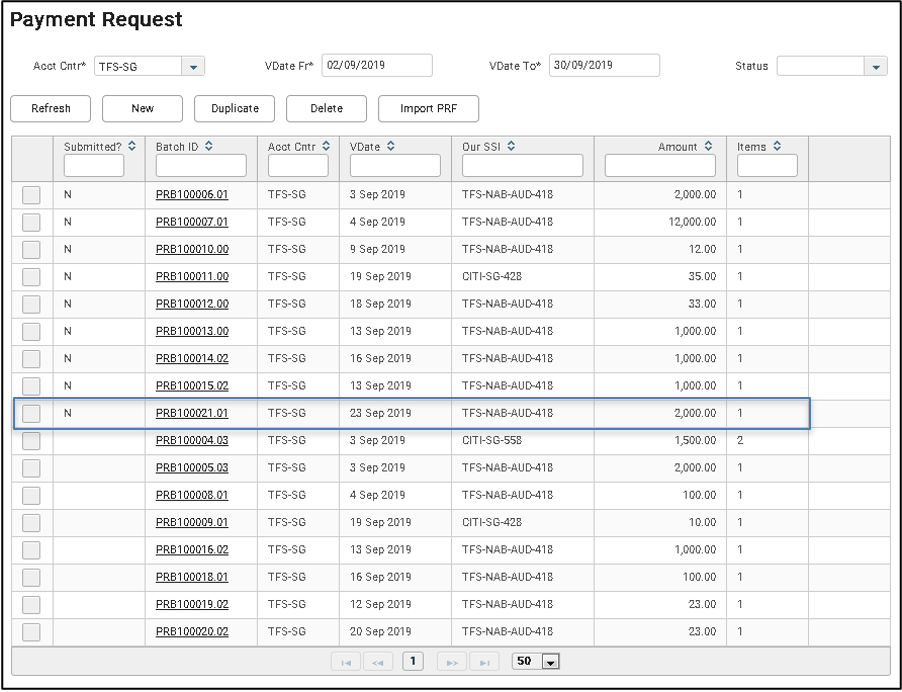Sort by Amount column arrows
The height and width of the screenshot is (692, 902).
coord(709,147)
